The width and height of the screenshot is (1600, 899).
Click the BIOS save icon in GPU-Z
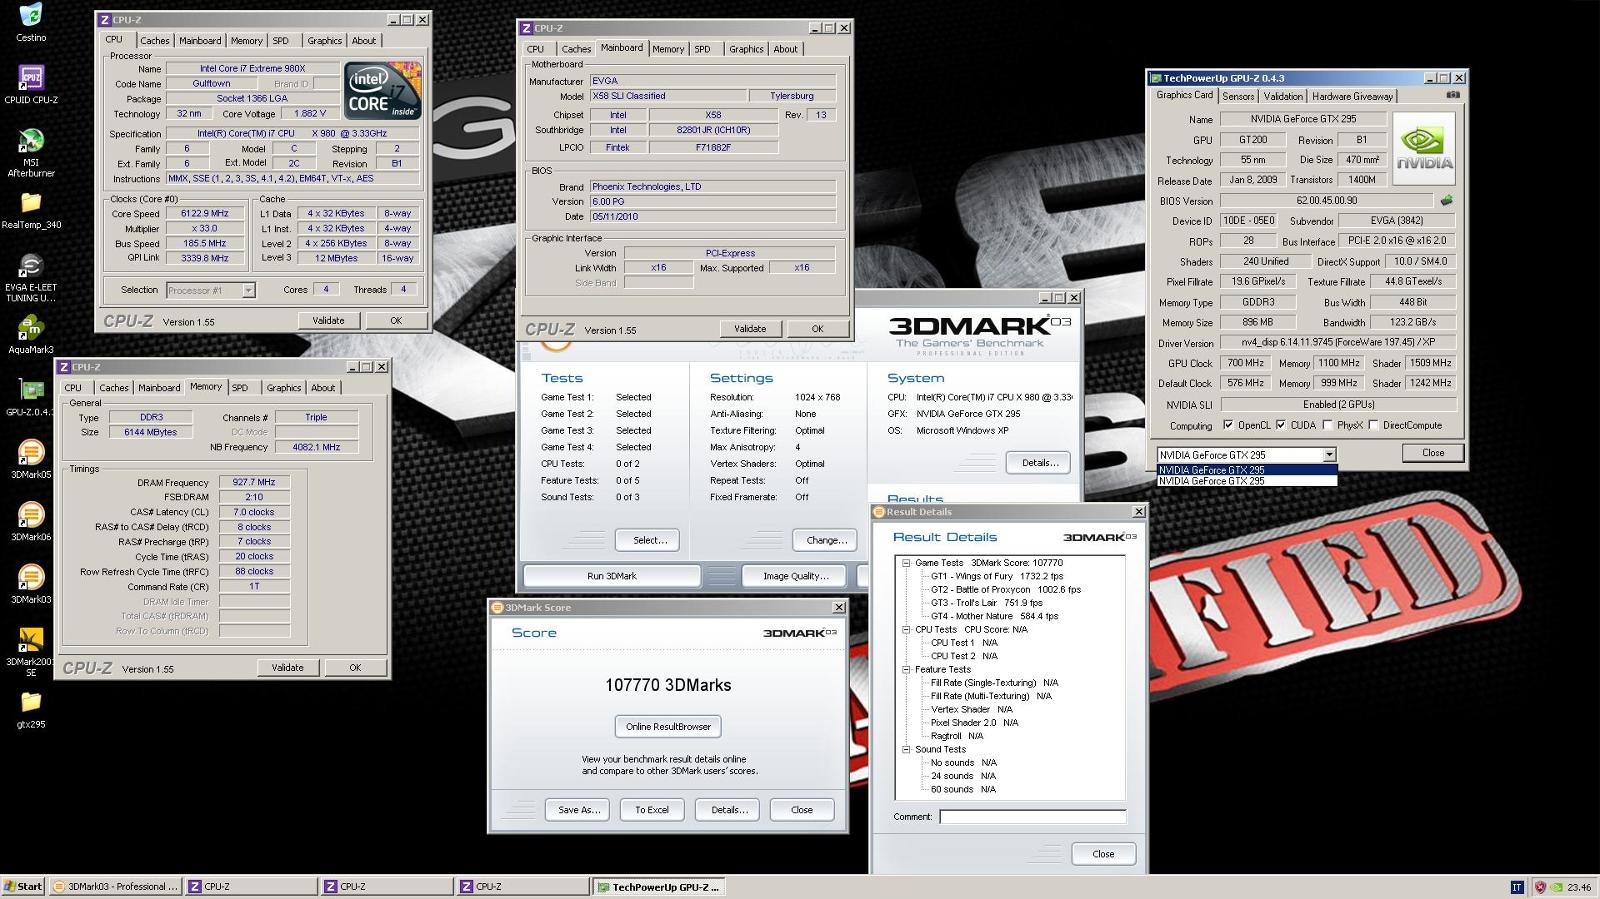pos(1446,200)
